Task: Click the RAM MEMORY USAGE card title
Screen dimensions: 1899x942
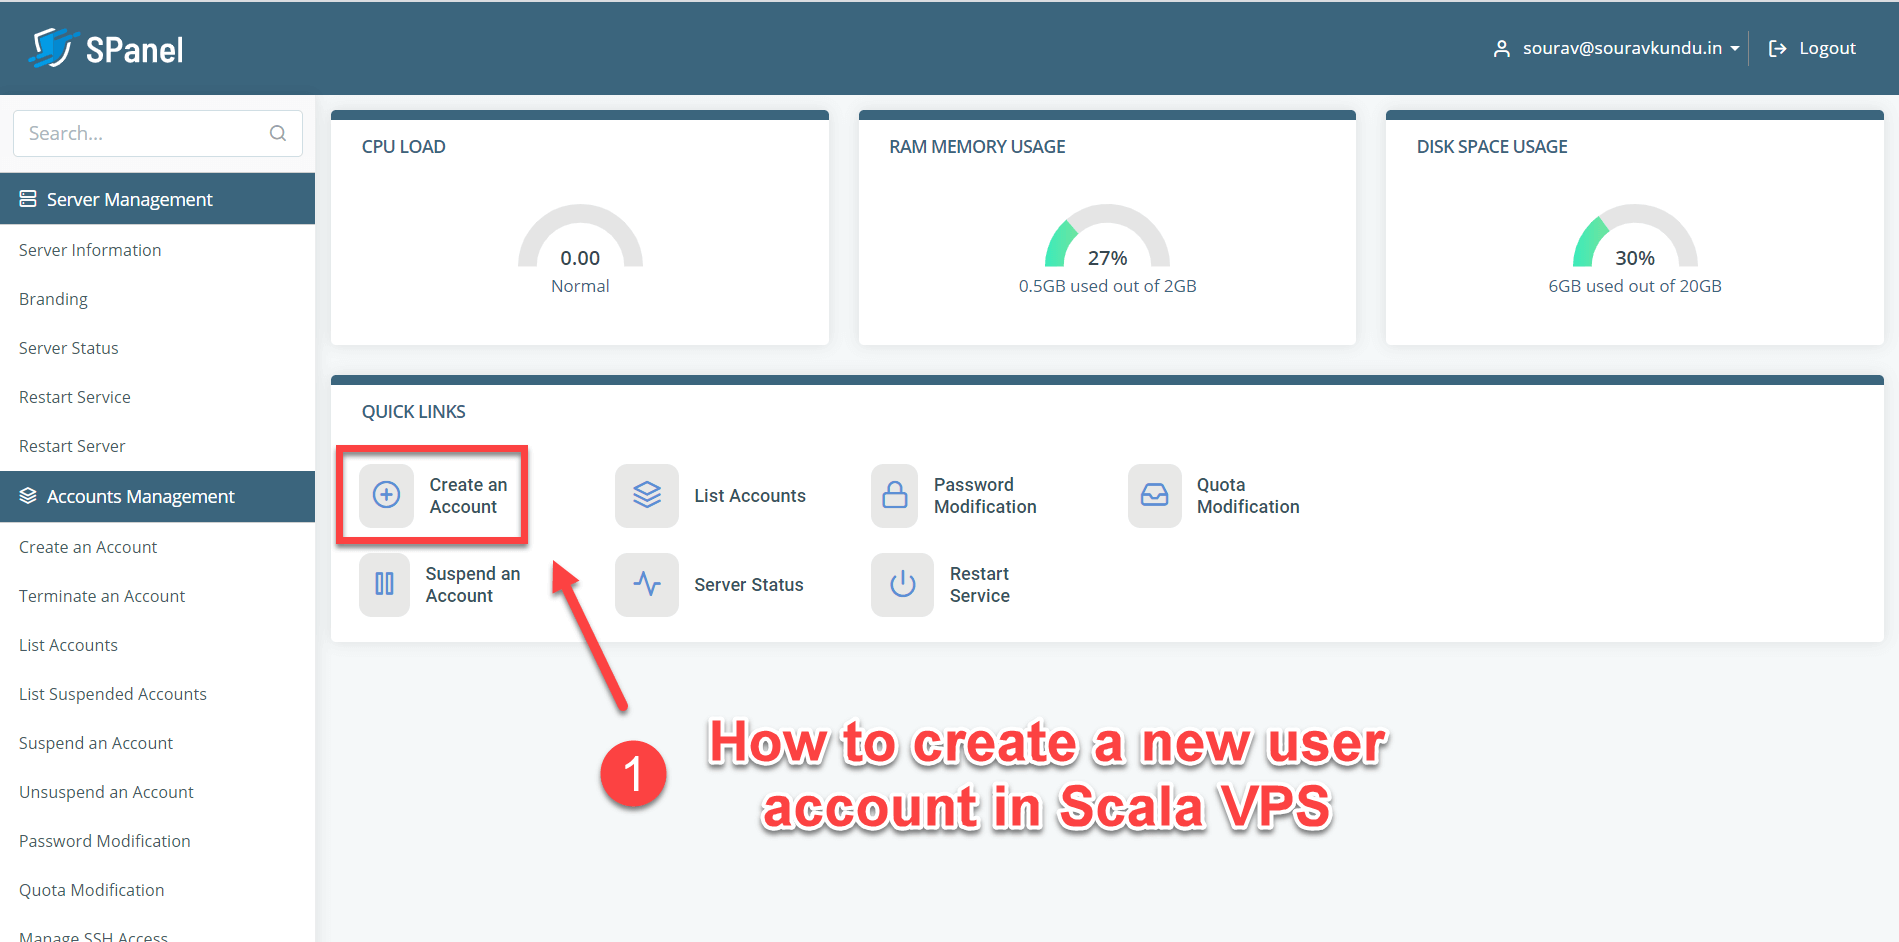Action: [977, 147]
